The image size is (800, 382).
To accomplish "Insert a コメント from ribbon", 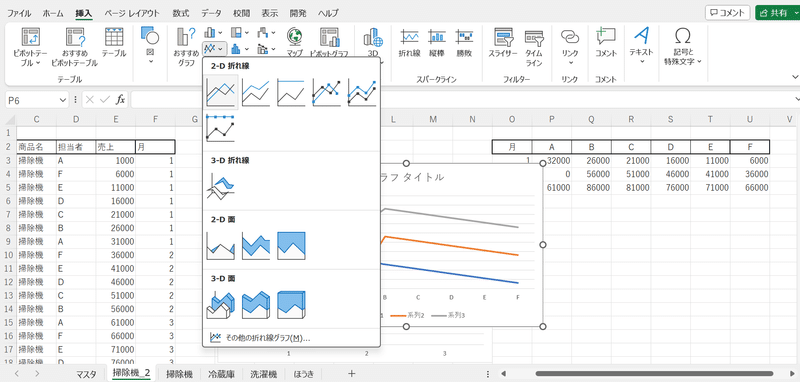I will coord(606,42).
